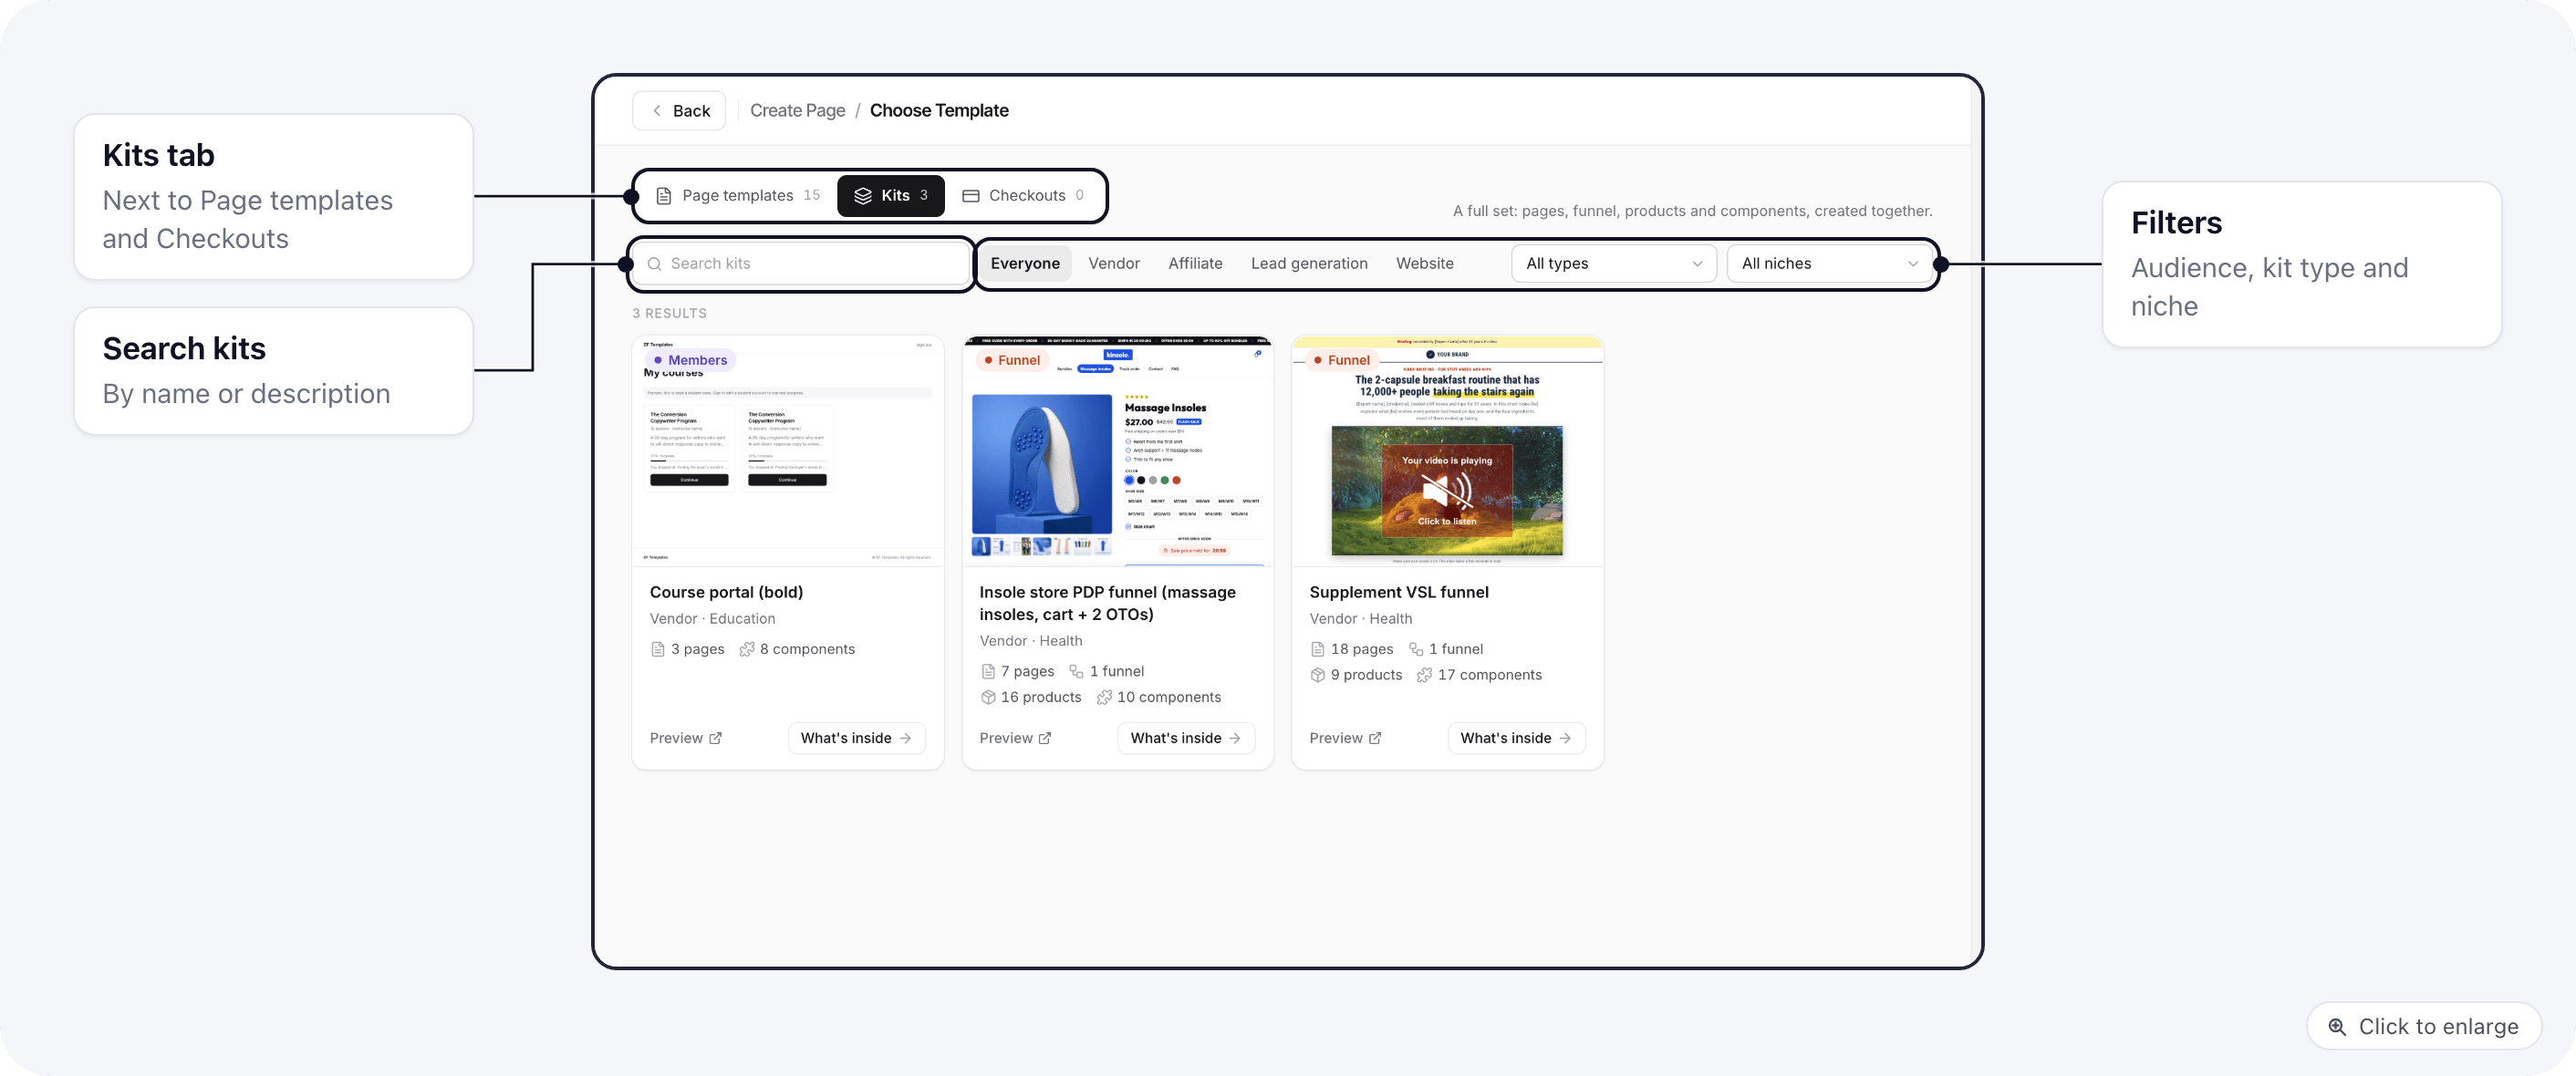Click the puzzle icon beside 10 components
Screen dimensions: 2576x1076
(x=1104, y=697)
